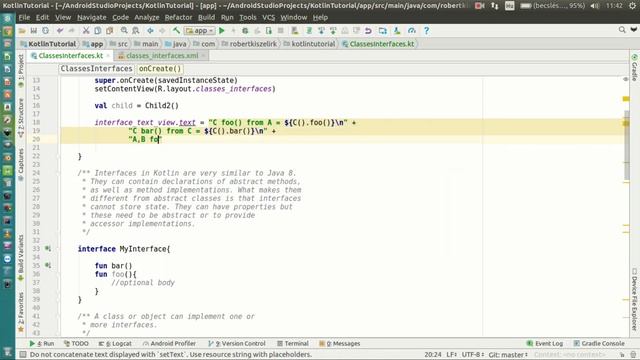This screenshot has width=640, height=360.
Task: Select robertkiszelirk breadcrumb folder
Action: 249,44
